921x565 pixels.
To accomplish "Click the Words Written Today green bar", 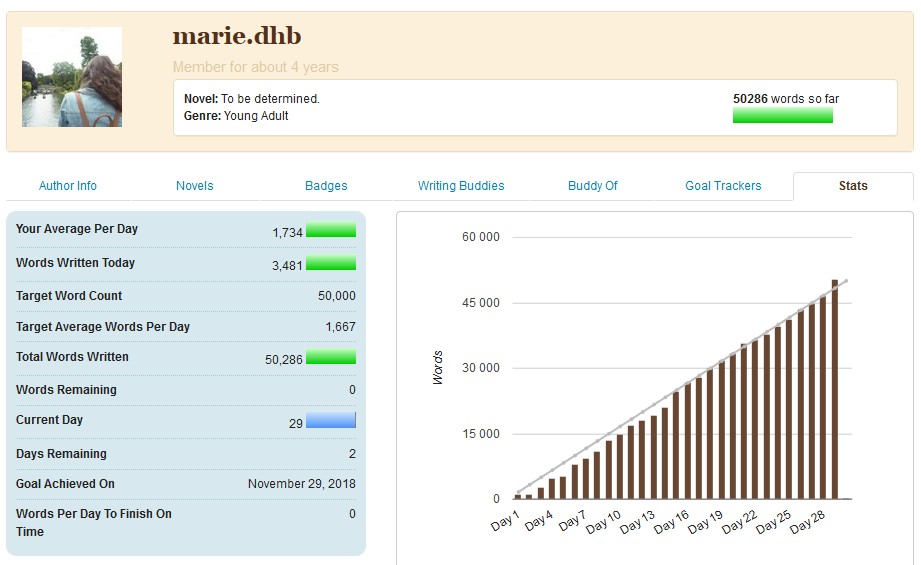I will tap(331, 263).
